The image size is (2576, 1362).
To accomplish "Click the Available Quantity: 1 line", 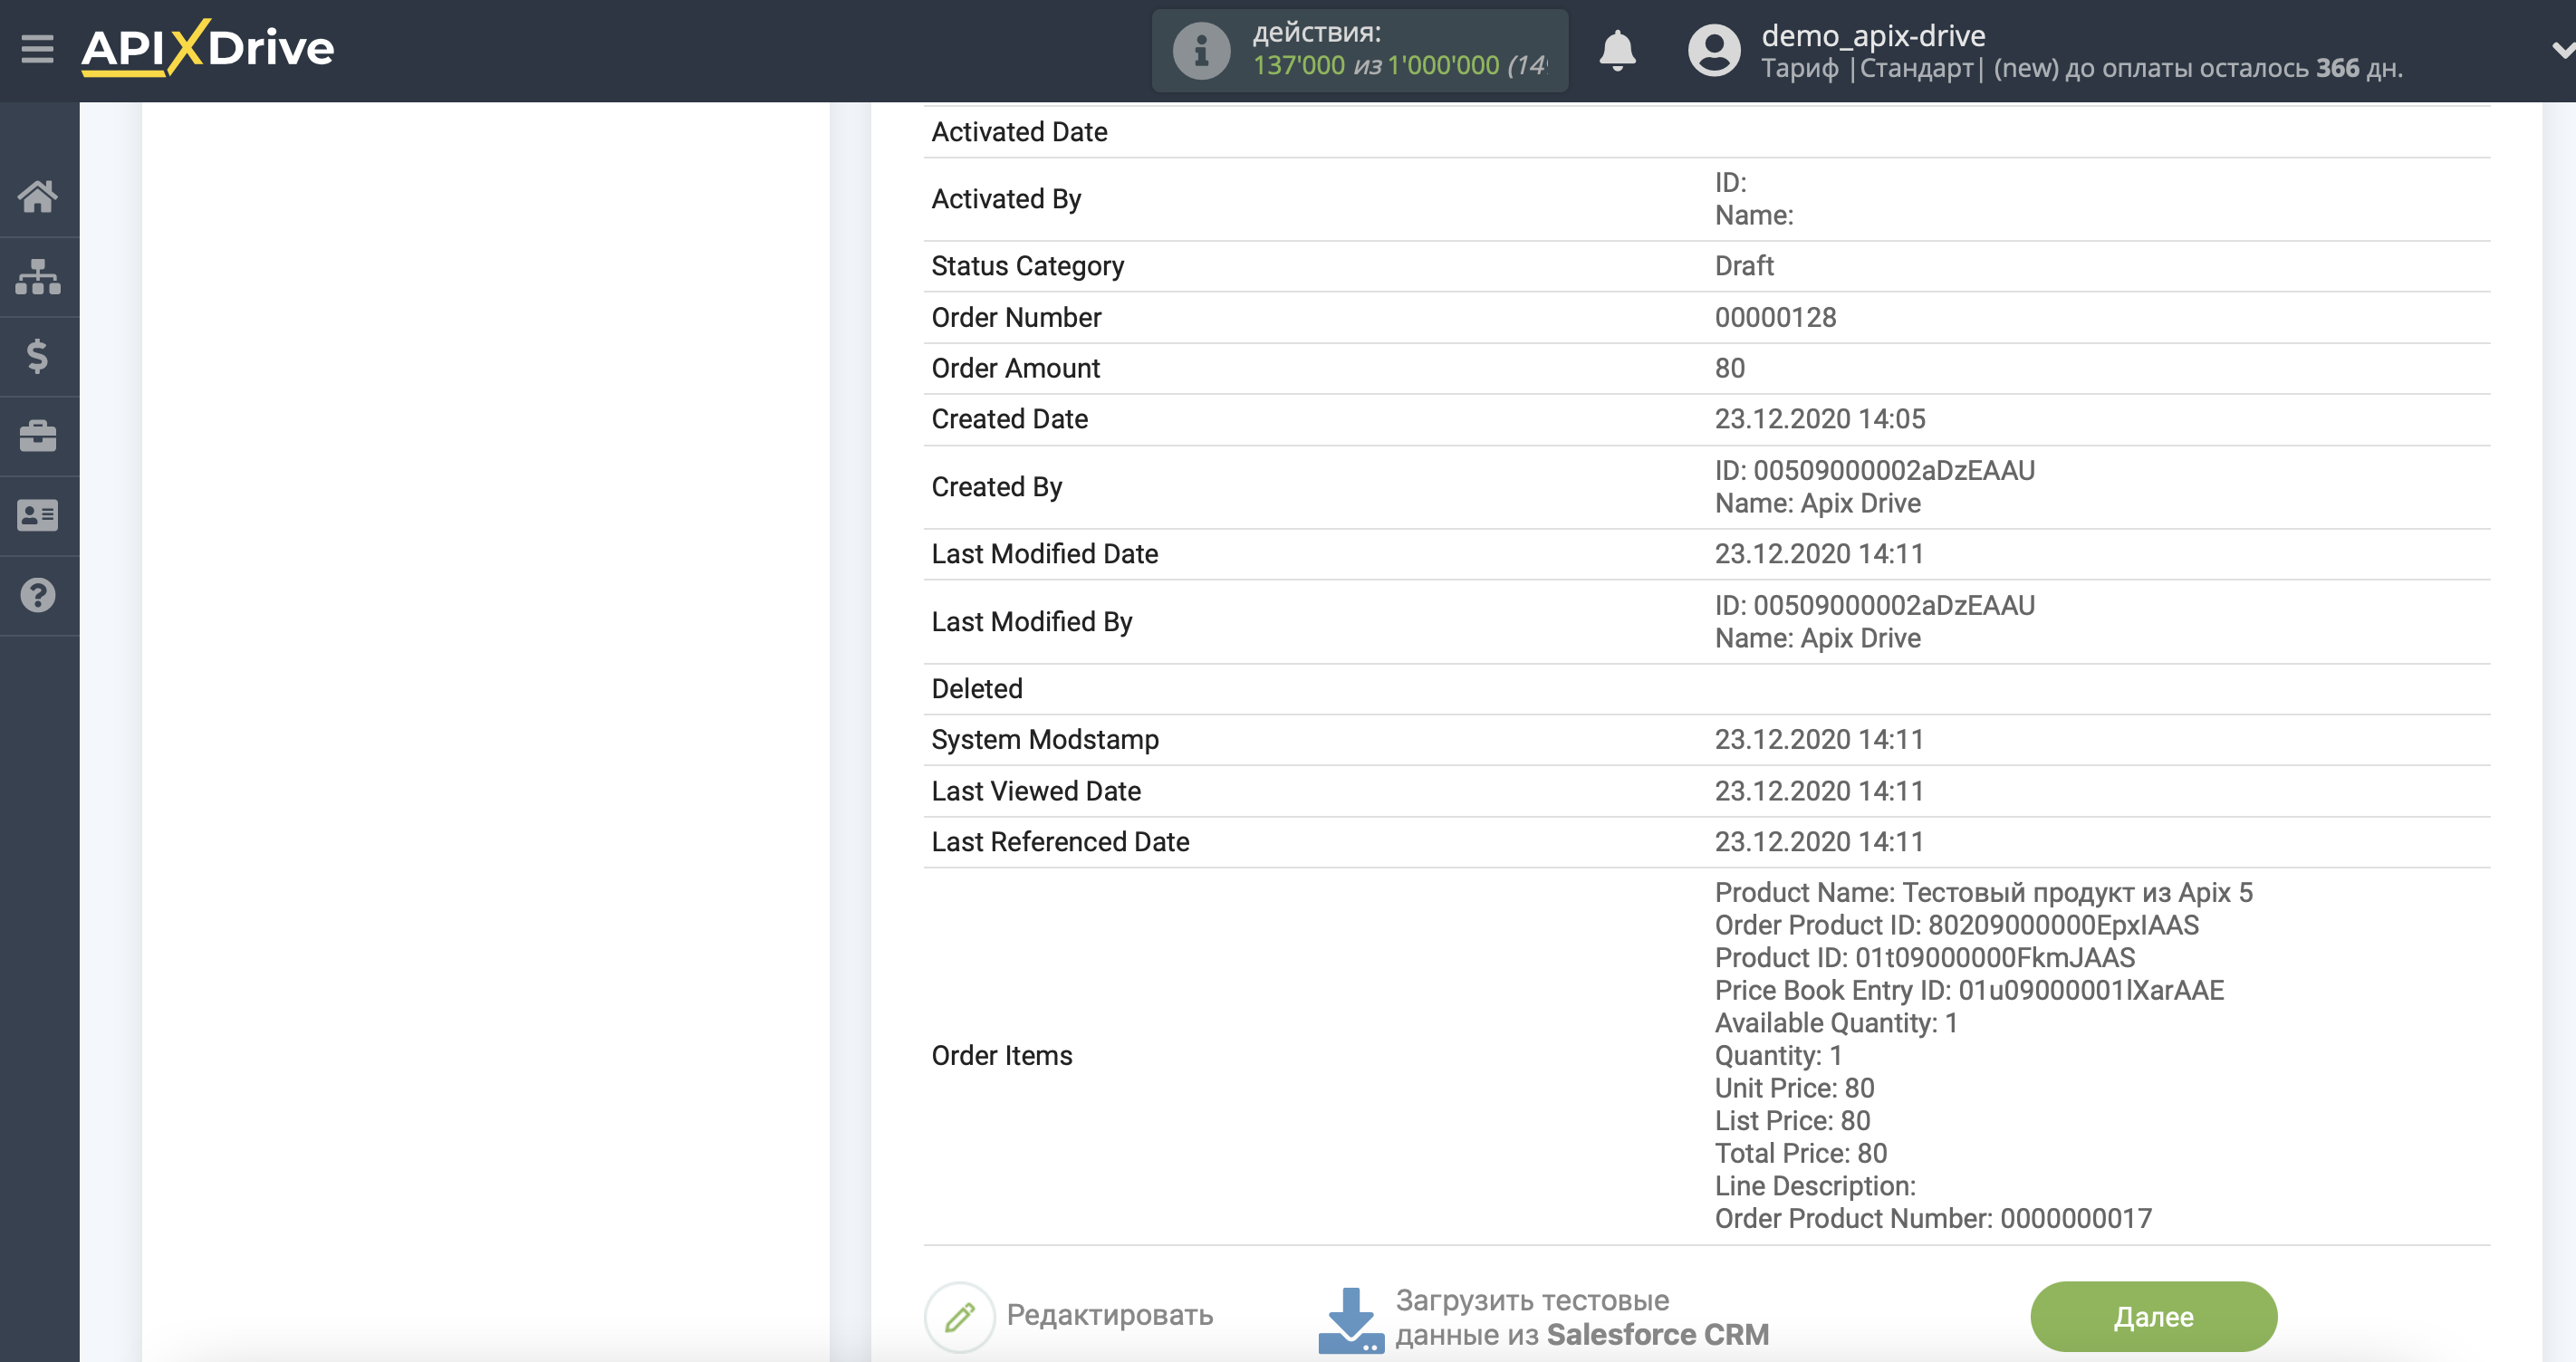I will pos(1836,1023).
